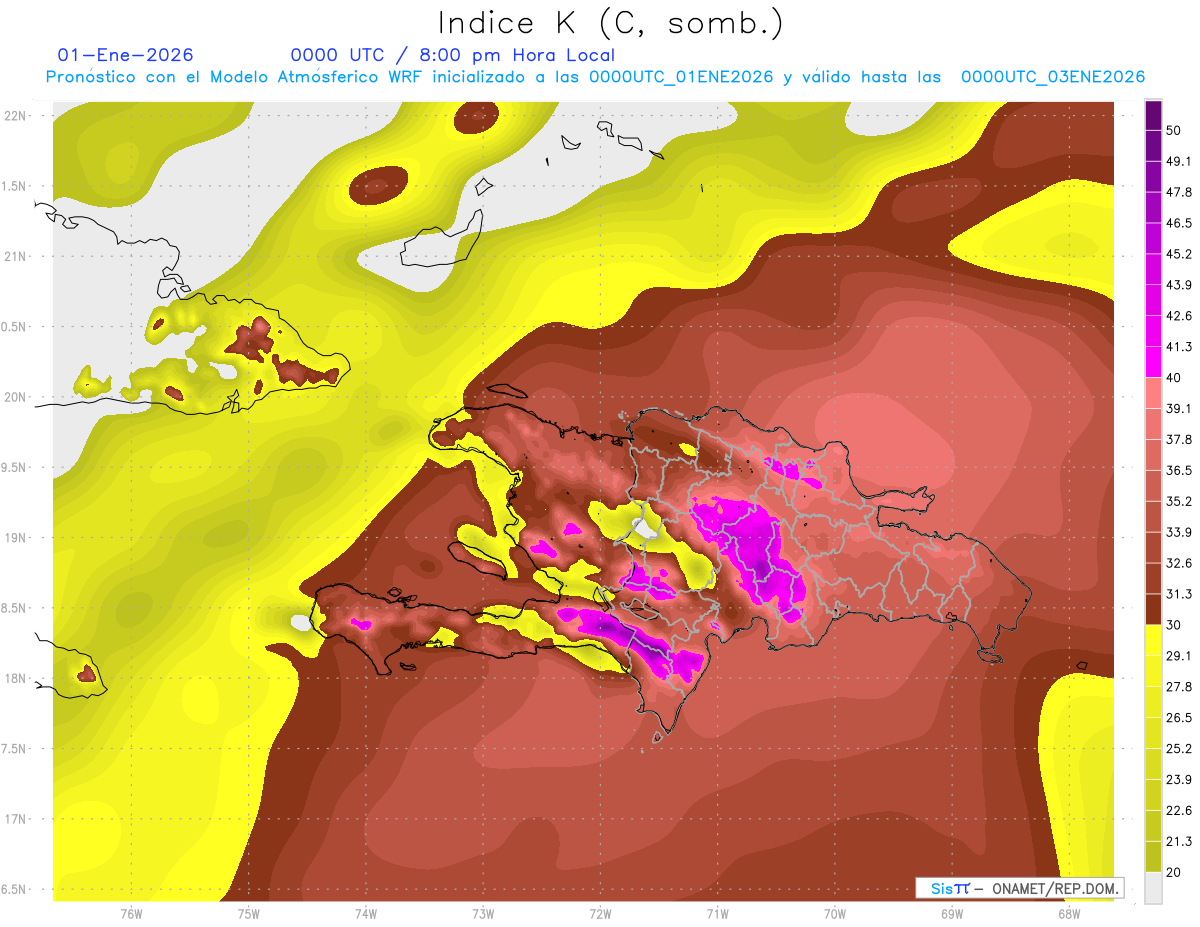Pick the dark purple legend swatch above 50

pos(1153,115)
